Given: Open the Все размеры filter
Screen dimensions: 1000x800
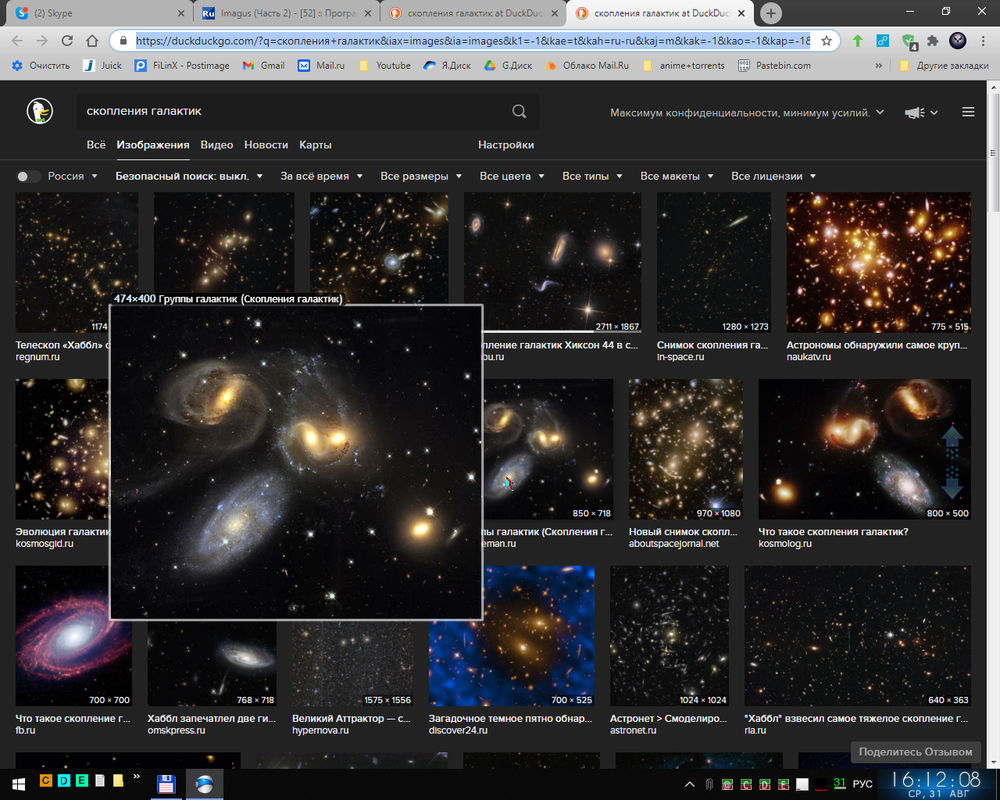Looking at the screenshot, I should tap(421, 176).
